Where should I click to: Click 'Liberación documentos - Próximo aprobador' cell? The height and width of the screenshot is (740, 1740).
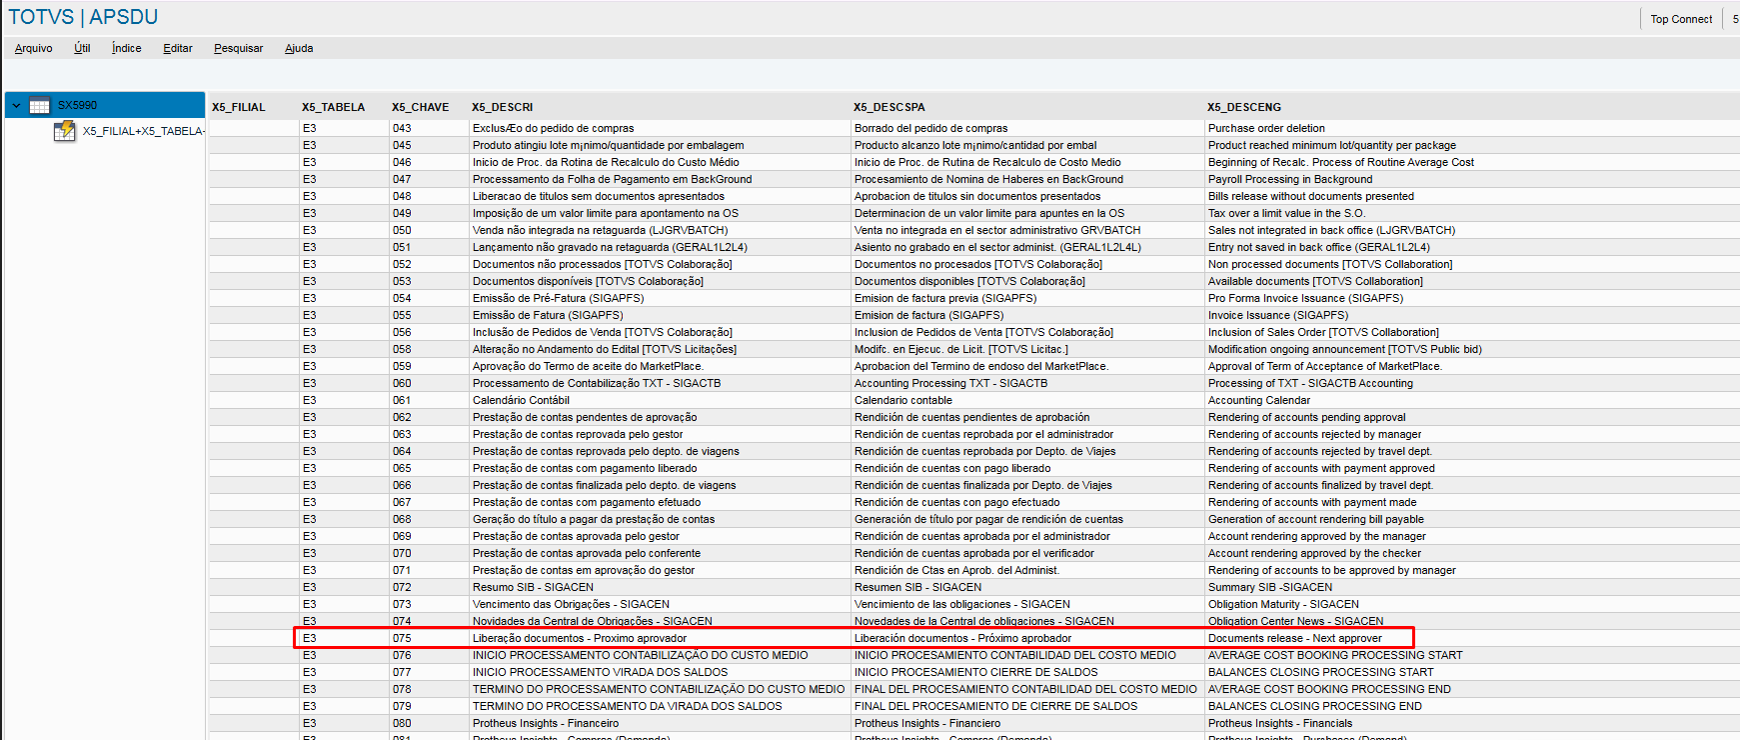[x=1028, y=638]
